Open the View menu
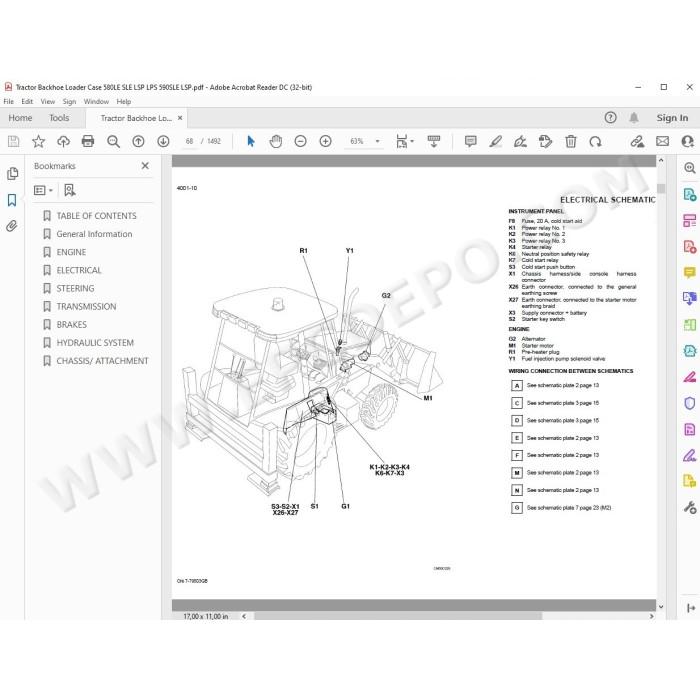700x700 pixels. pos(47,101)
